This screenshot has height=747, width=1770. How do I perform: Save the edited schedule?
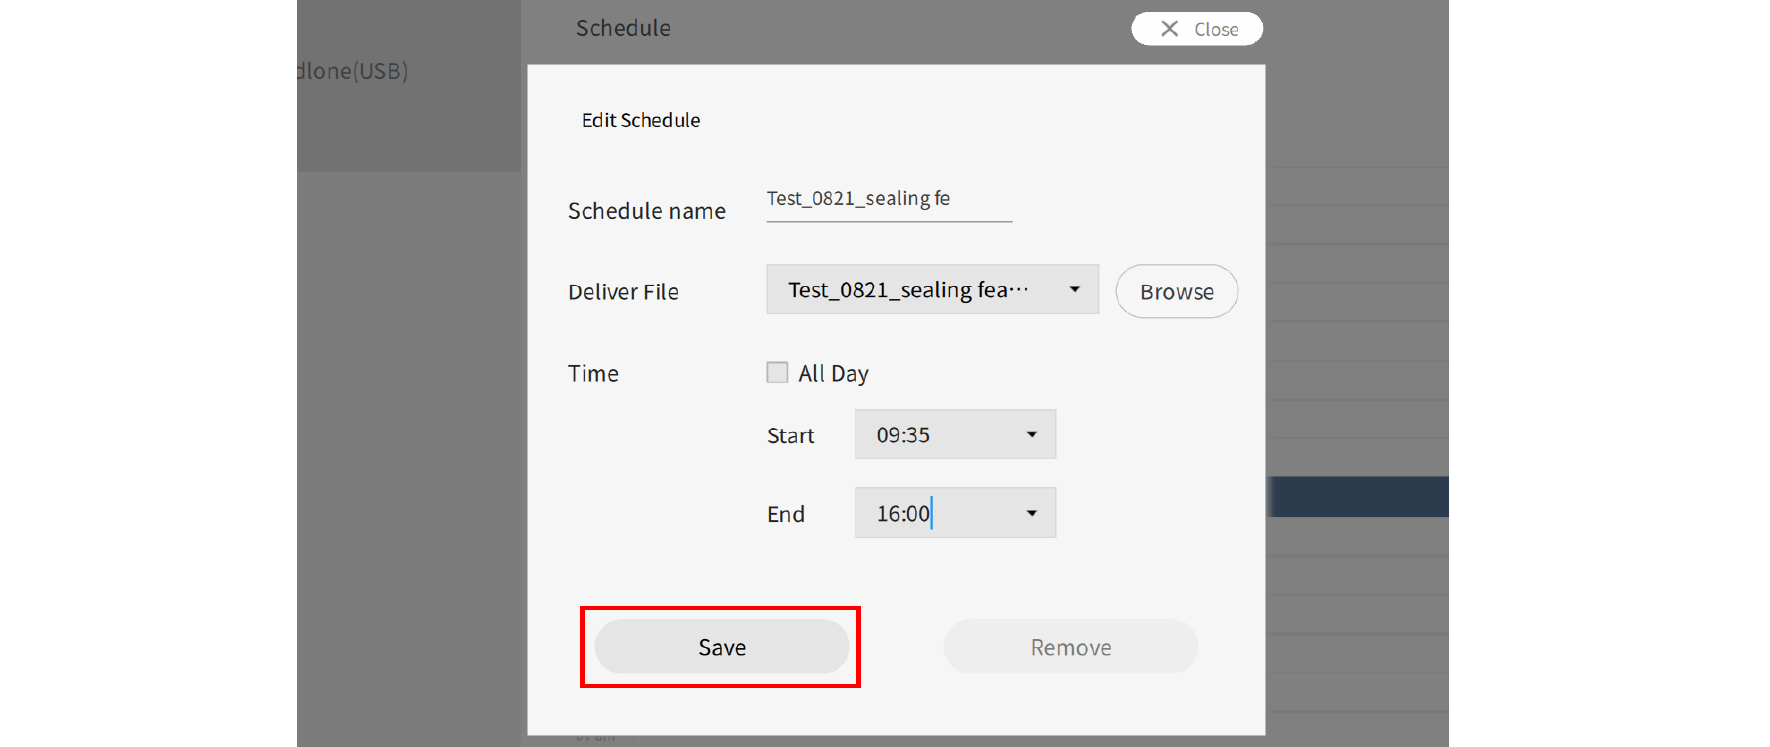(x=721, y=647)
